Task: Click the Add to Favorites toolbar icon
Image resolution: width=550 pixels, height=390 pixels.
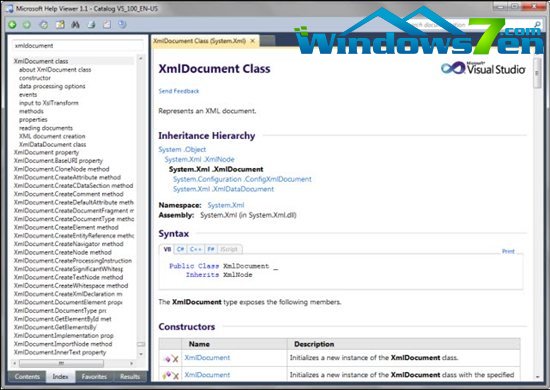Action: point(60,25)
